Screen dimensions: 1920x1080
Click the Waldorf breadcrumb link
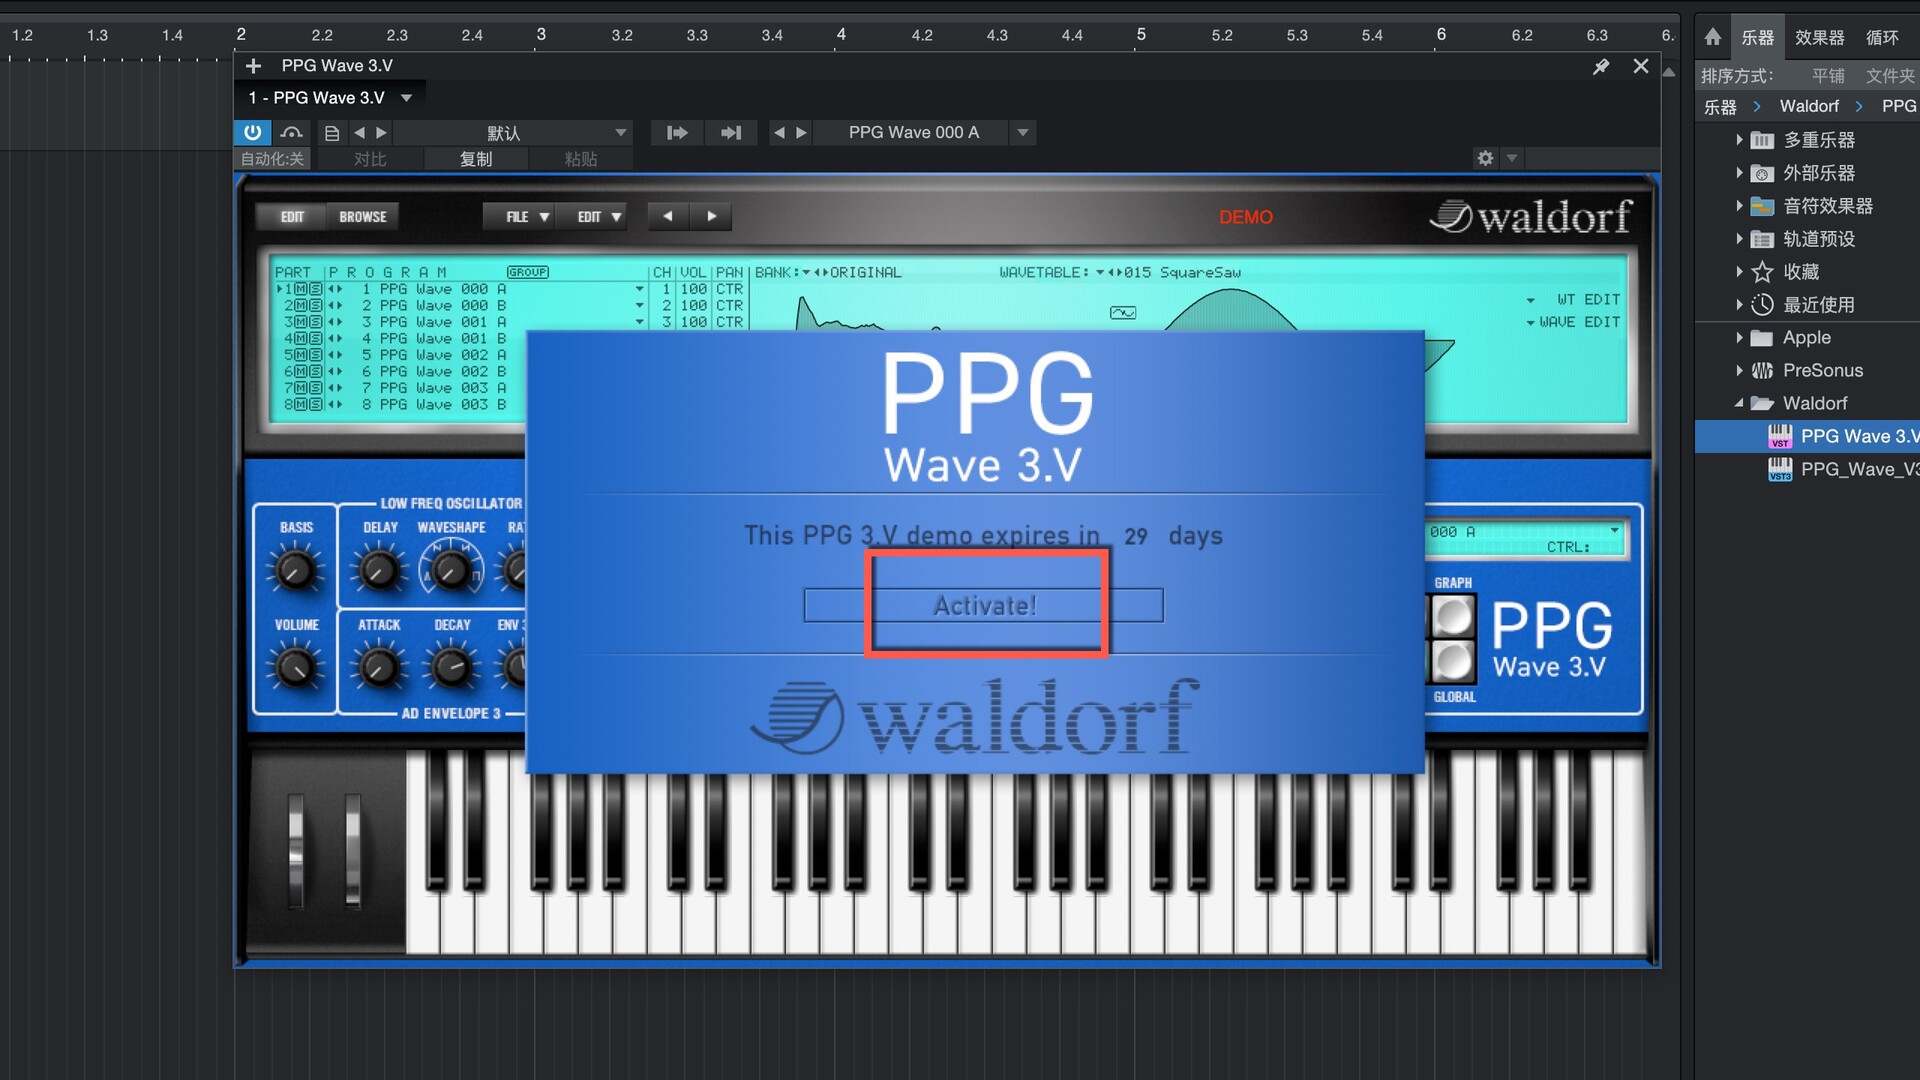(x=1809, y=106)
